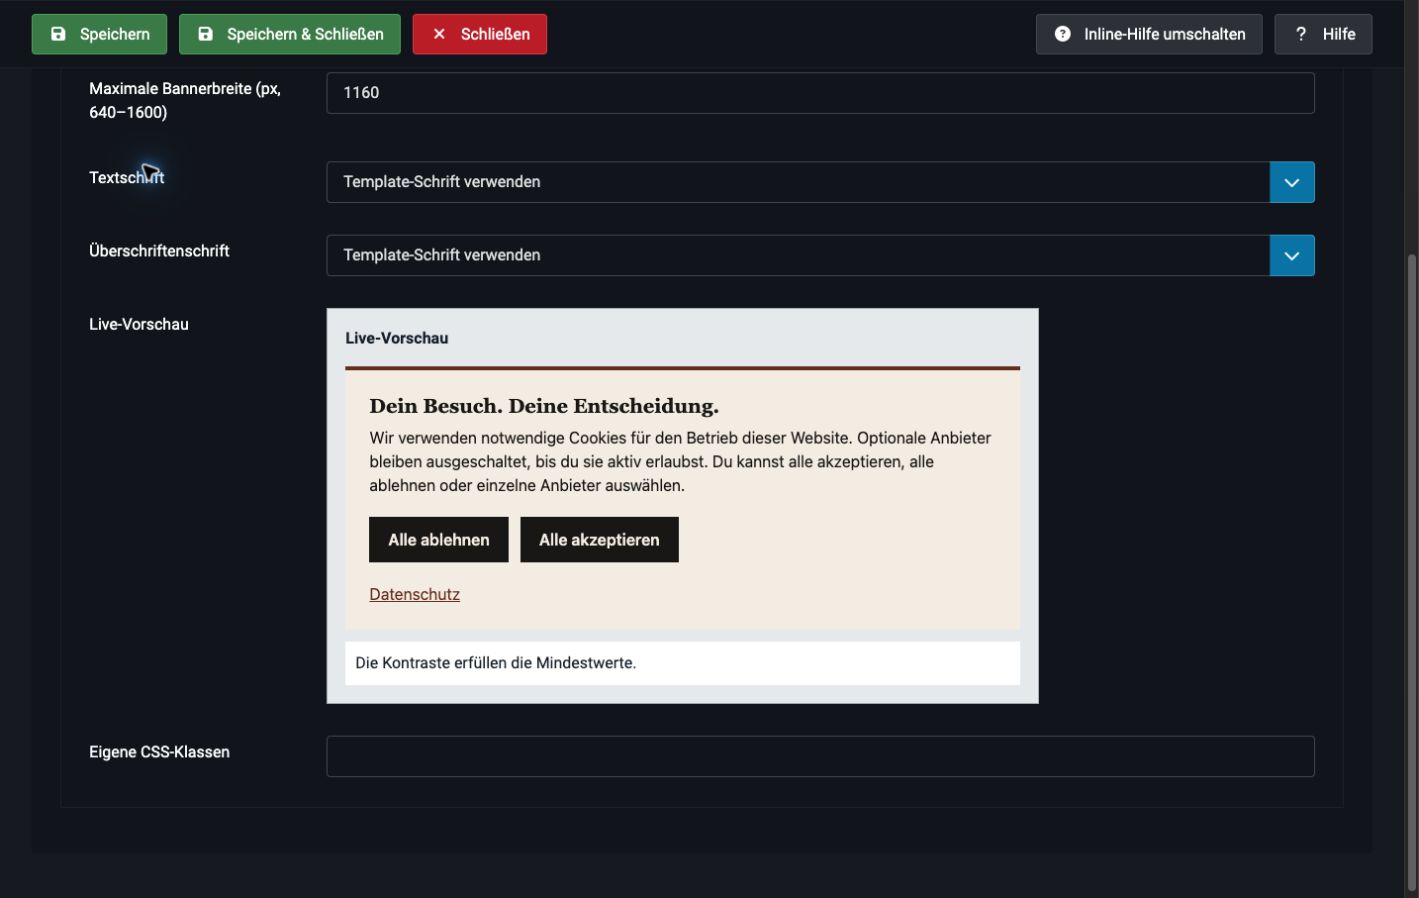Click Speichern & Schließen button

click(x=290, y=34)
